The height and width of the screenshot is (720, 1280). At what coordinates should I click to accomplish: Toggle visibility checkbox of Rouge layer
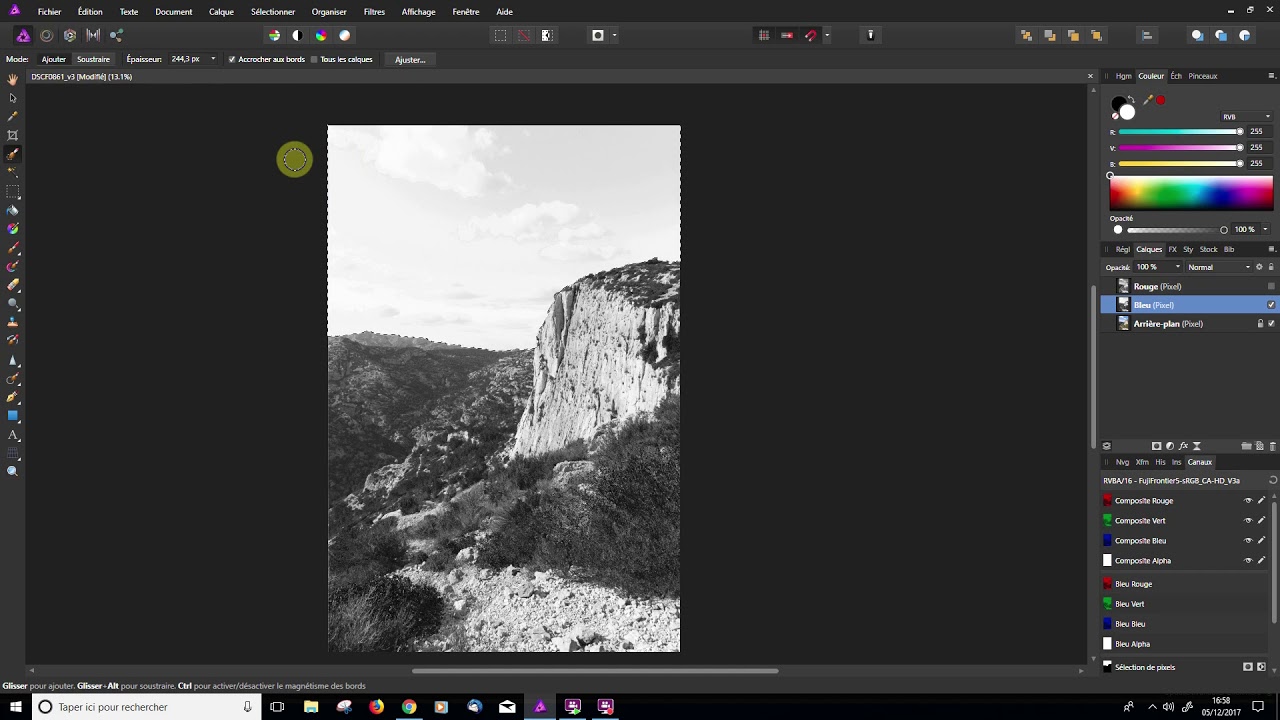click(1271, 286)
